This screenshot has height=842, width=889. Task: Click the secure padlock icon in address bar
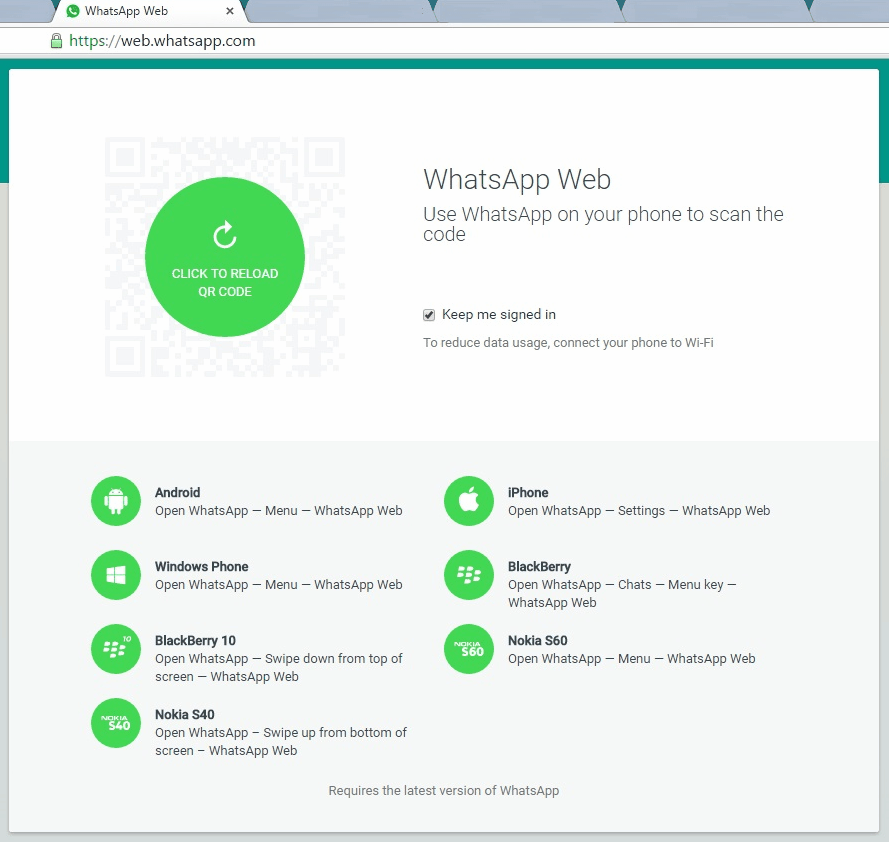coord(56,40)
